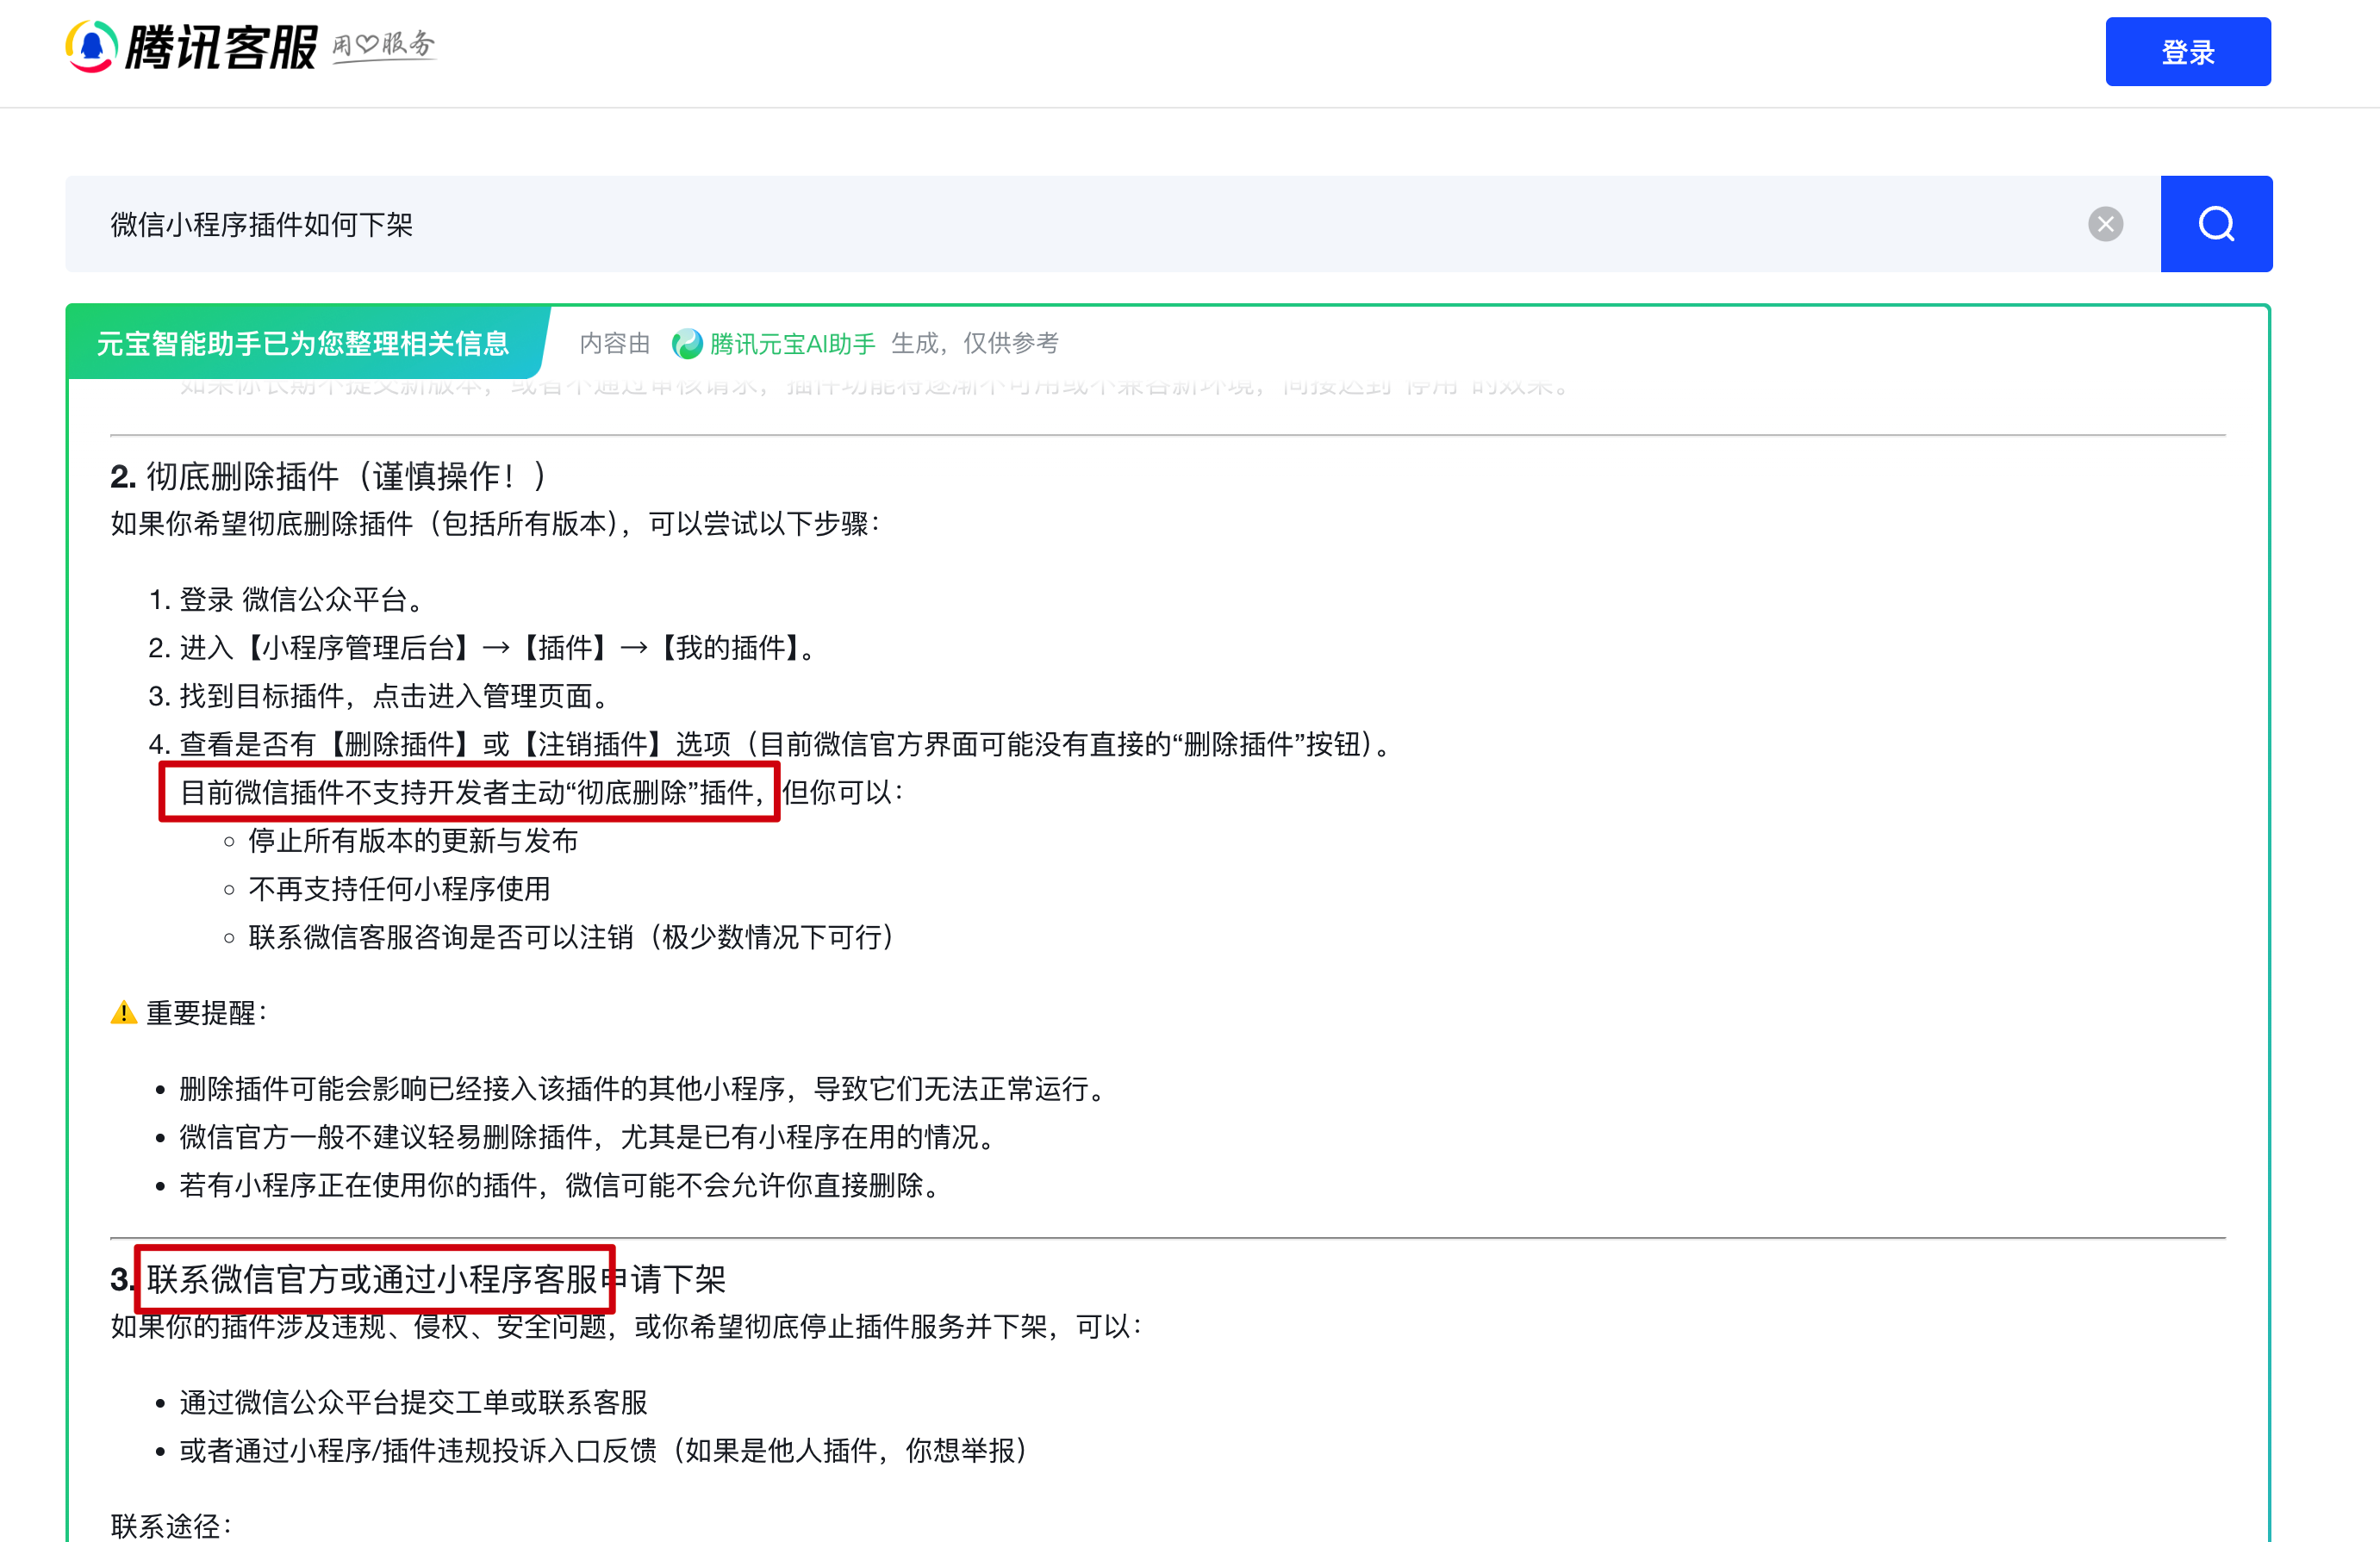
Task: Click the yellow warning triangle icon
Action: [x=123, y=1013]
